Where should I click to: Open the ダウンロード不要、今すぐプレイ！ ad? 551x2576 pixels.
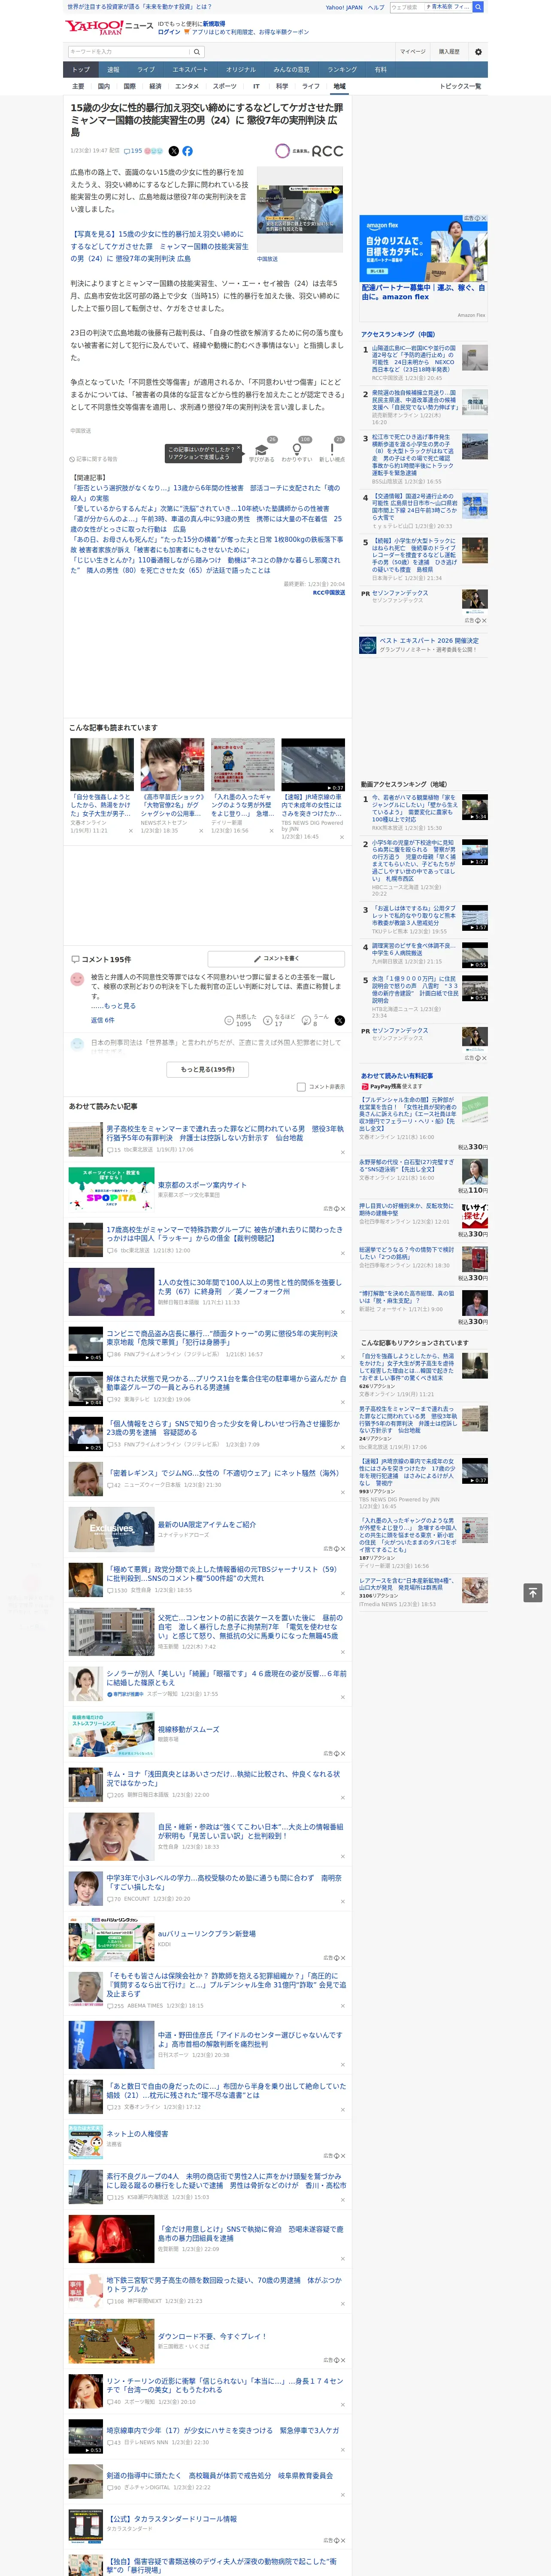pyautogui.click(x=212, y=2336)
